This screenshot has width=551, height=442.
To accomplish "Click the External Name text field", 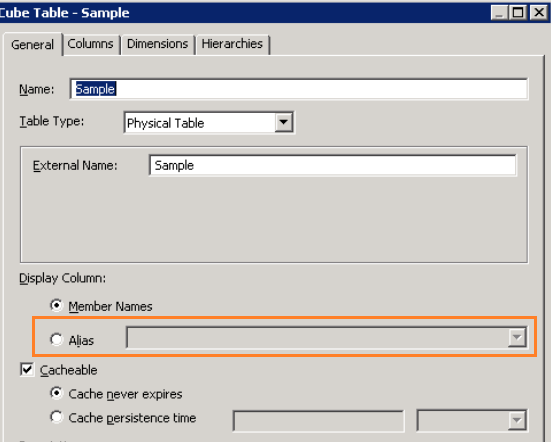I will pyautogui.click(x=332, y=165).
